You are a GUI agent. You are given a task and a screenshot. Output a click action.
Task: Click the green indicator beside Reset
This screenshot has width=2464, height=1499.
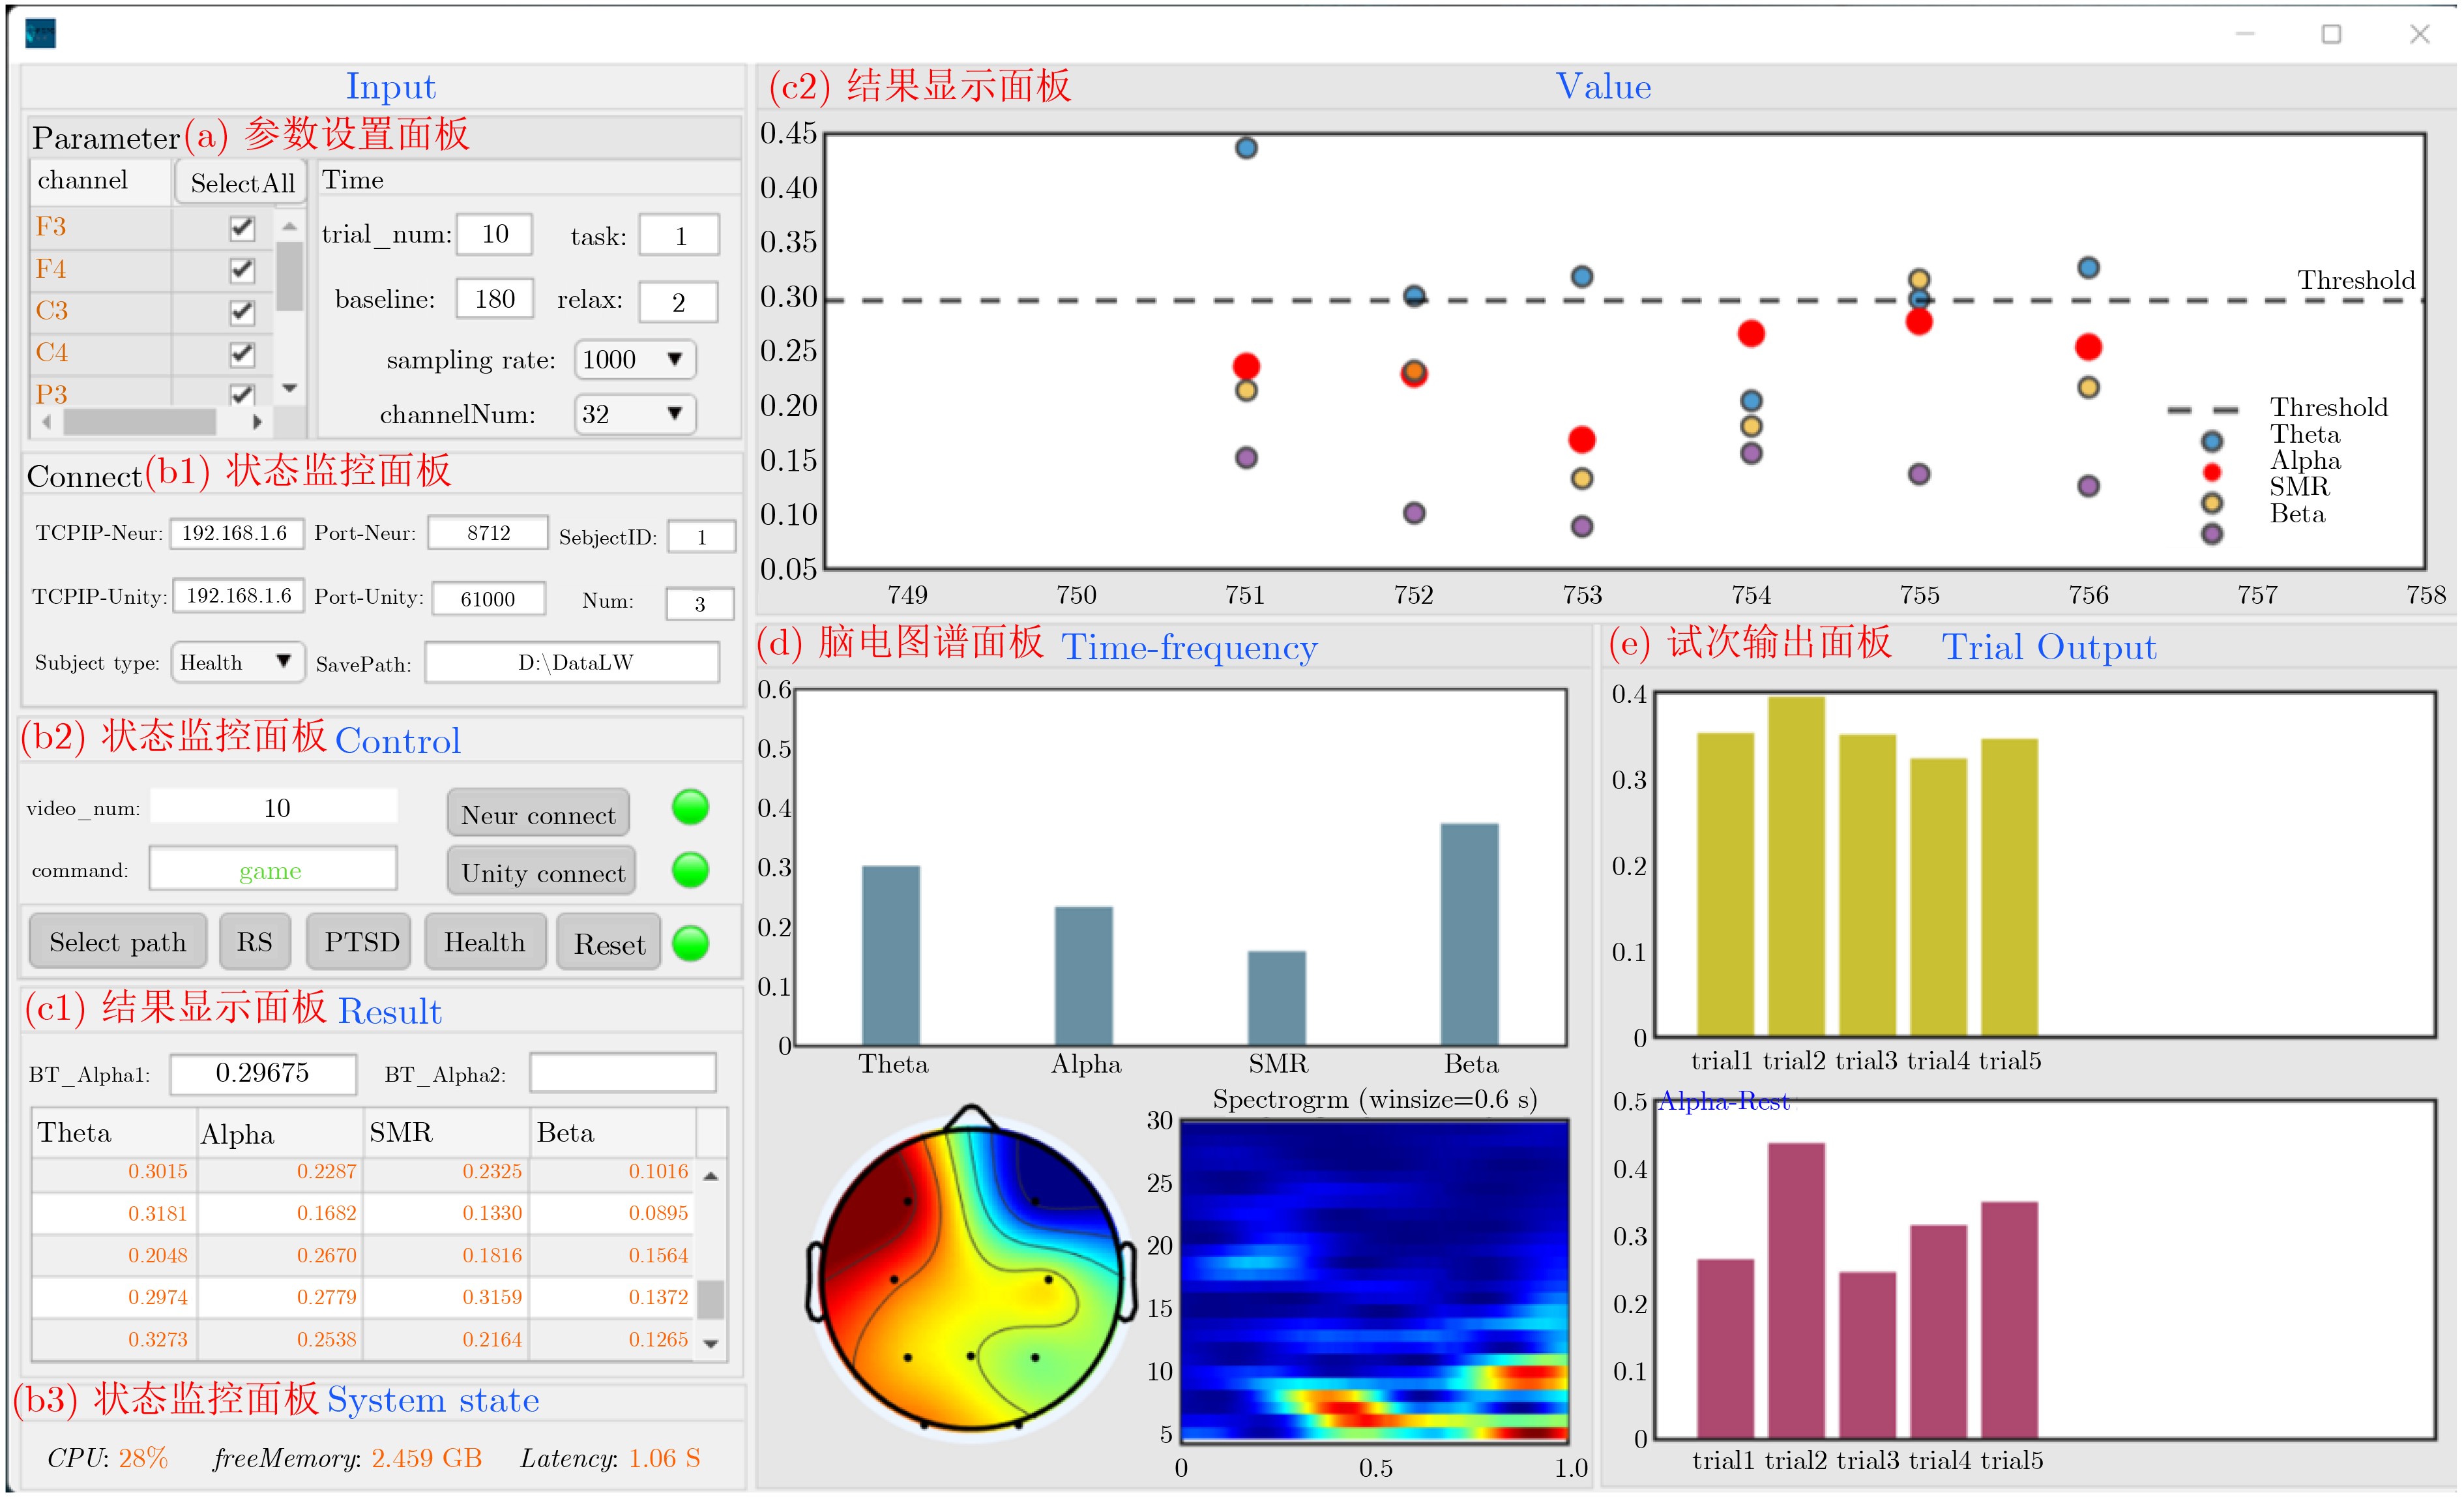pos(690,943)
